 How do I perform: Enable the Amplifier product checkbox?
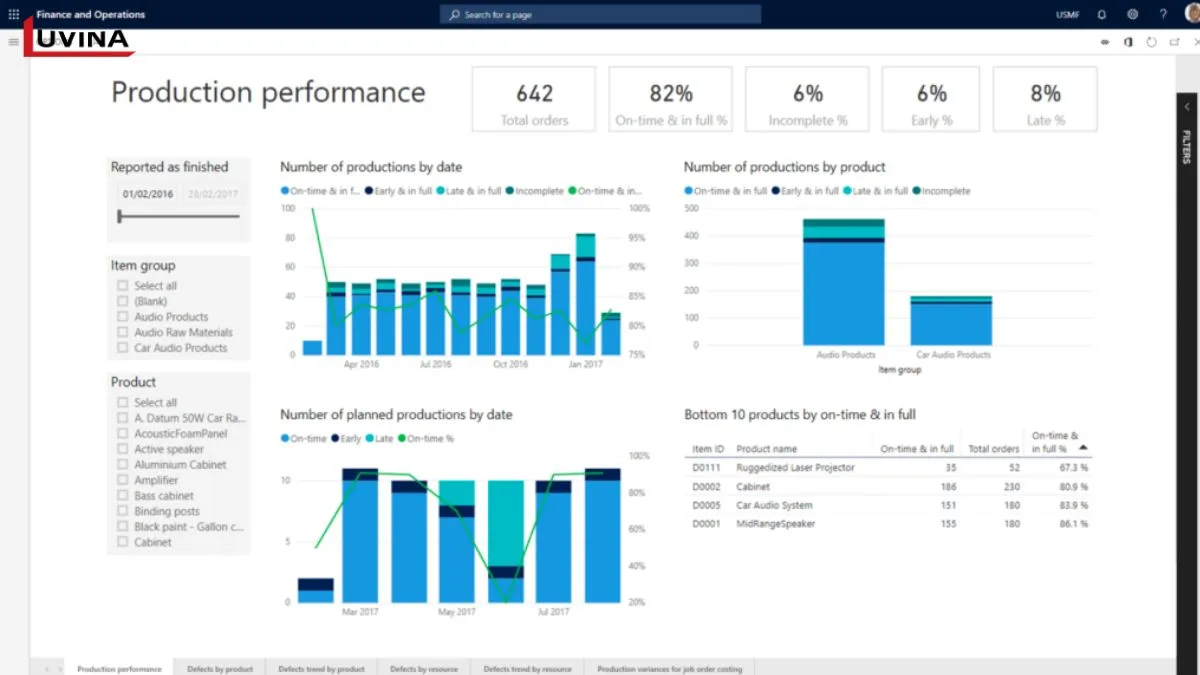click(x=123, y=481)
